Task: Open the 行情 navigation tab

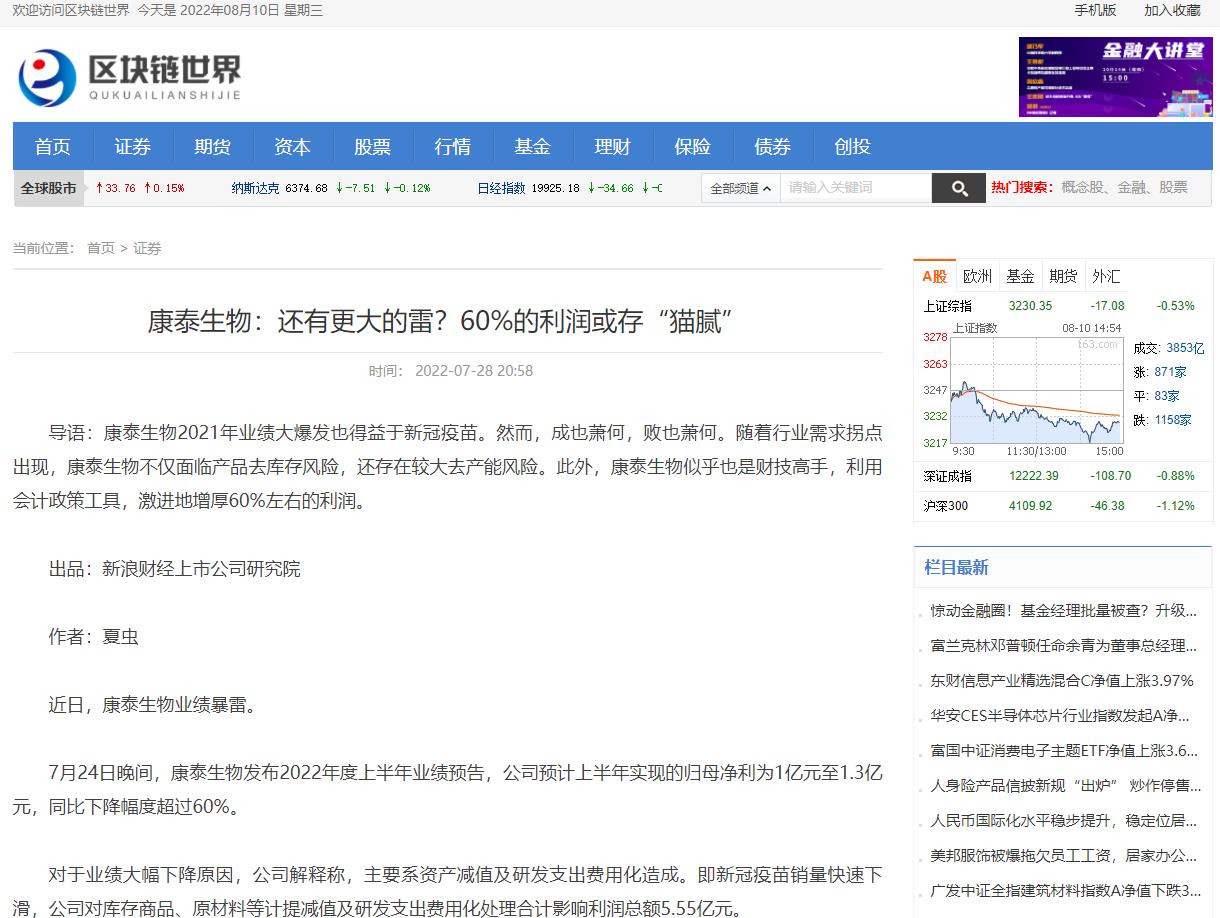Action: point(453,147)
